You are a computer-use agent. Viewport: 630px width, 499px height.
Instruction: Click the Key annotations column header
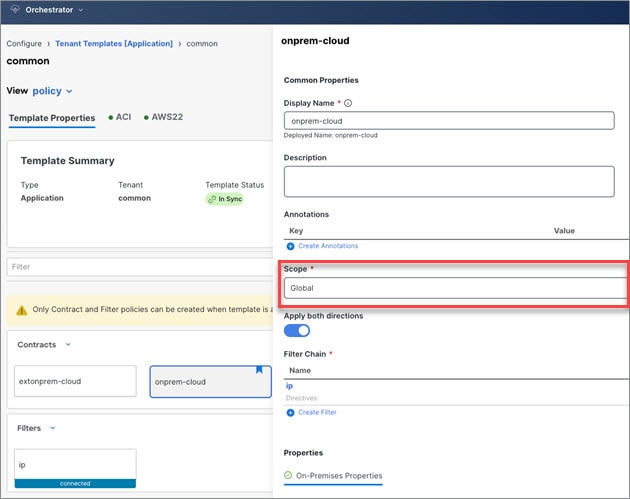pos(296,231)
